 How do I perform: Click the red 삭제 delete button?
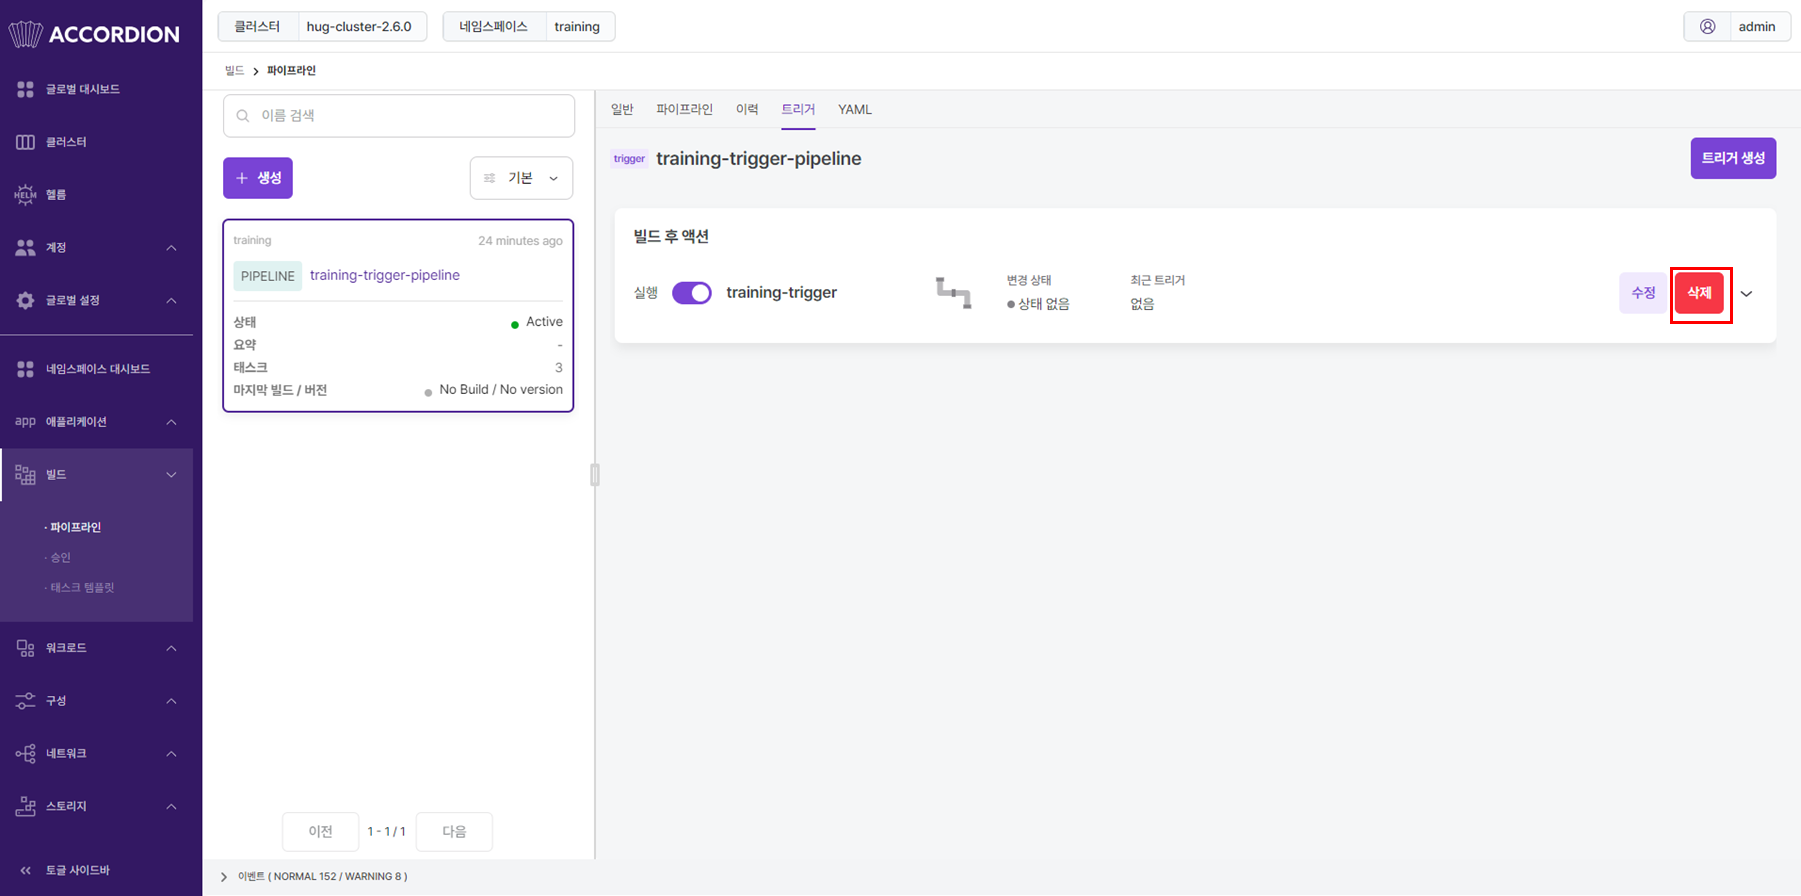pos(1699,293)
